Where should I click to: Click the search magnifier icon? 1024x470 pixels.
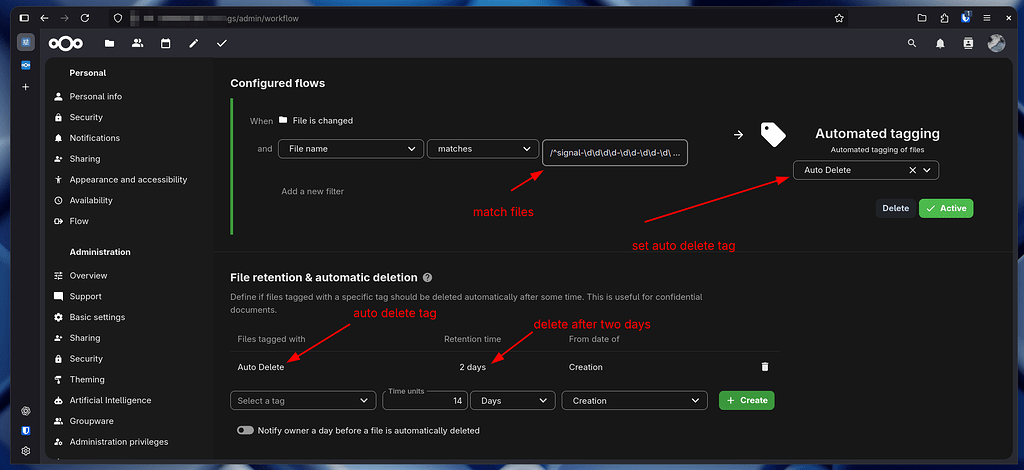tap(911, 43)
